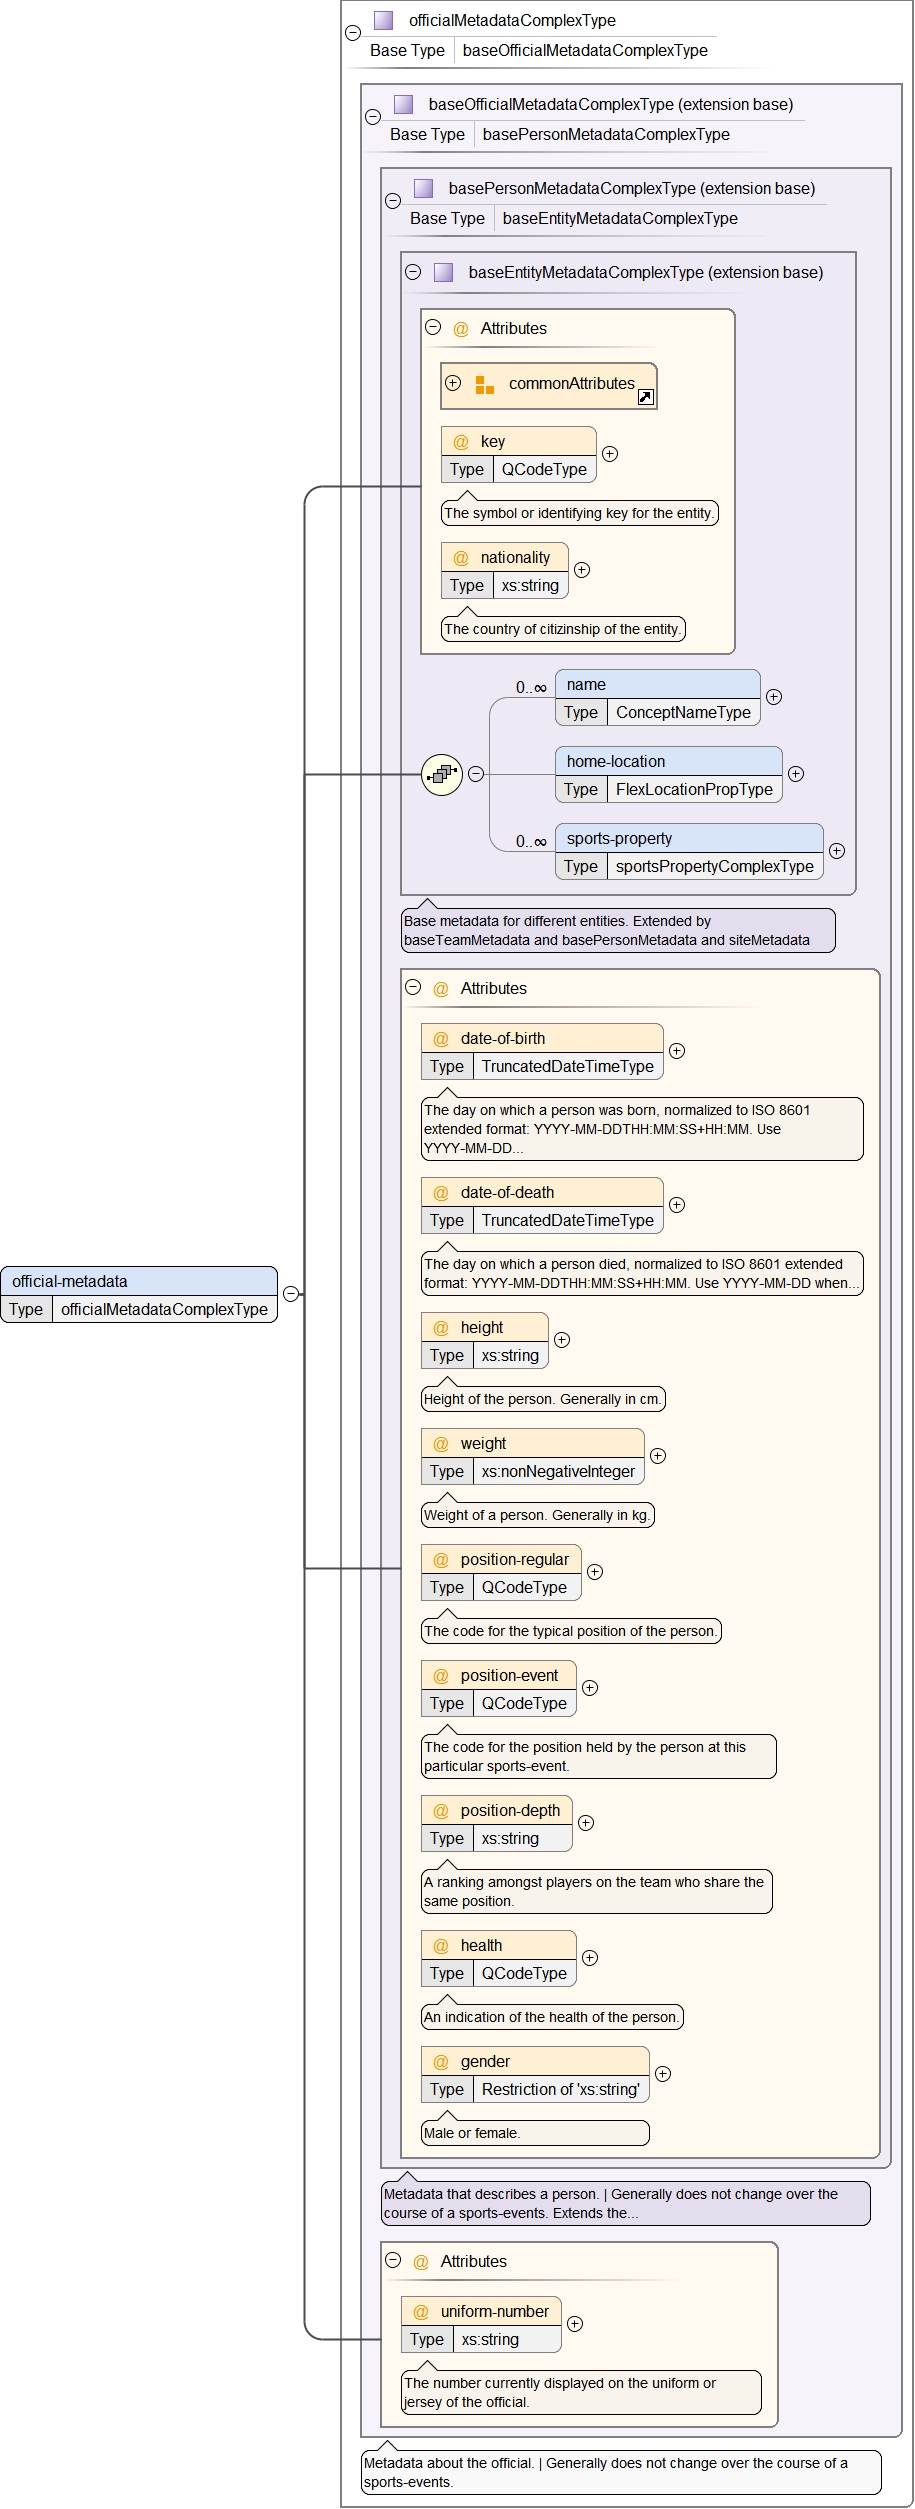Click the @ icon beside uniform-number

coord(421,2312)
